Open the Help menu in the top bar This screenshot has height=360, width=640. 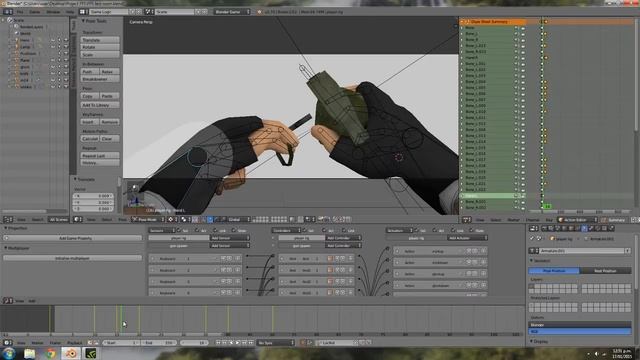point(70,12)
